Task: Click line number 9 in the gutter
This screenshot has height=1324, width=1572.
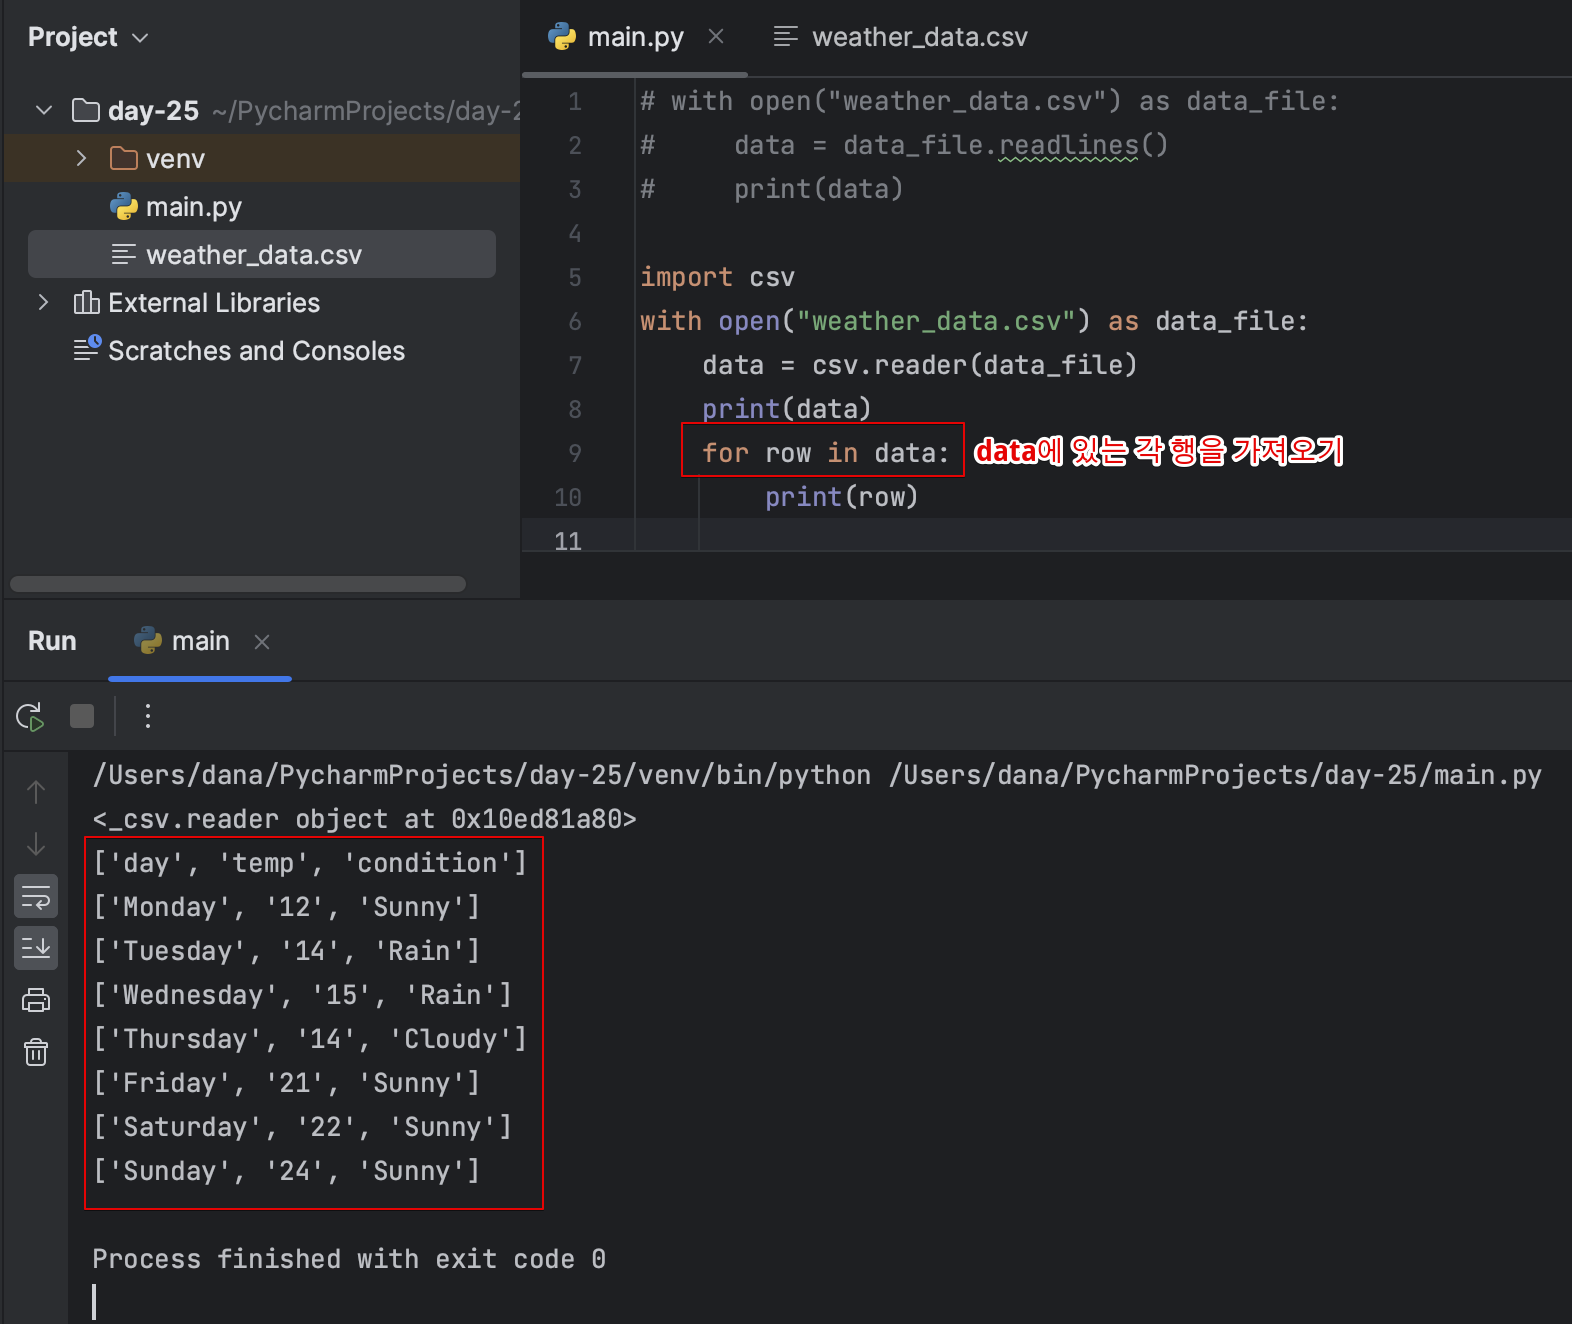Action: tap(575, 453)
